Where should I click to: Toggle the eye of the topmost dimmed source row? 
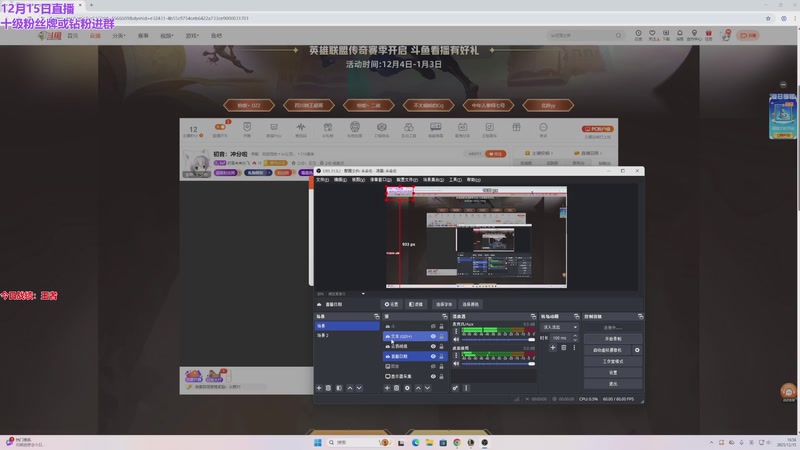(433, 327)
